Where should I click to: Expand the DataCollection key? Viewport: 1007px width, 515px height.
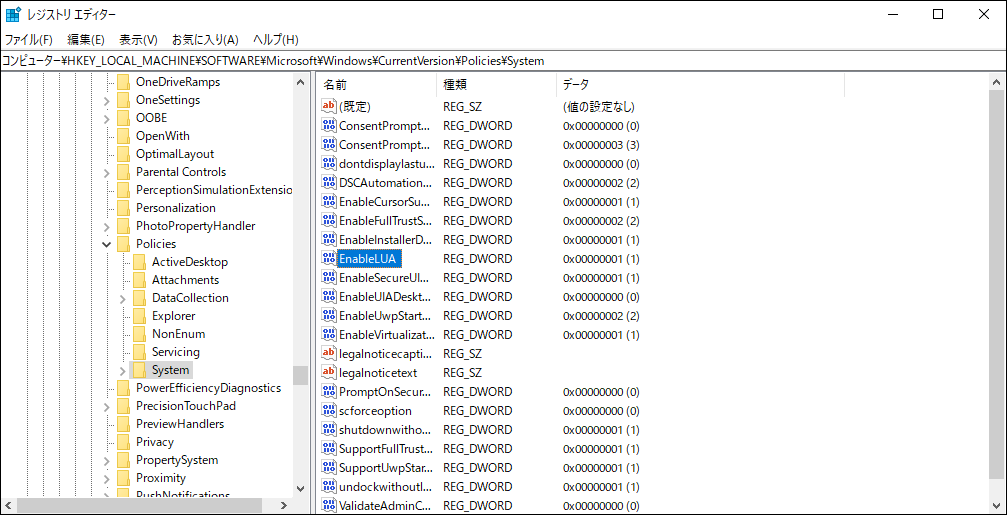pyautogui.click(x=123, y=299)
